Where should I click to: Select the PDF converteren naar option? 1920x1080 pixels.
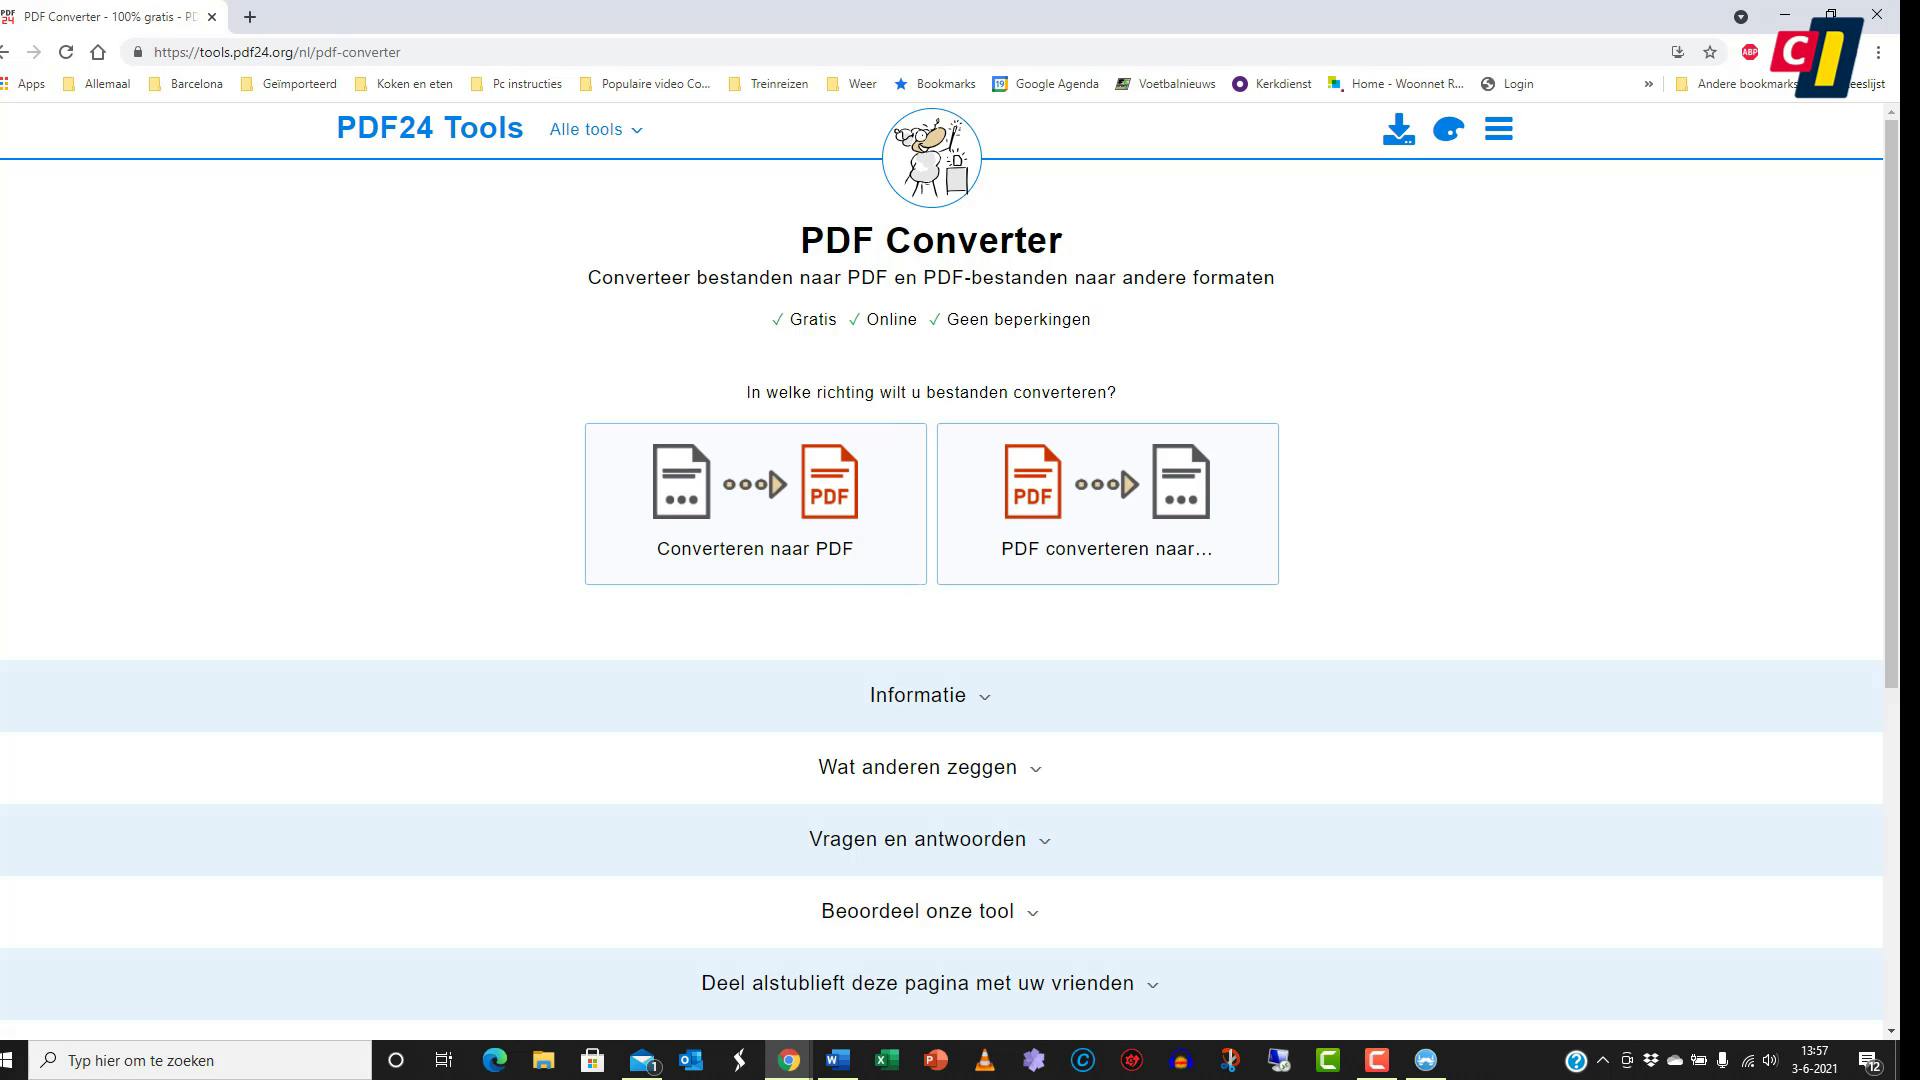pos(1107,503)
